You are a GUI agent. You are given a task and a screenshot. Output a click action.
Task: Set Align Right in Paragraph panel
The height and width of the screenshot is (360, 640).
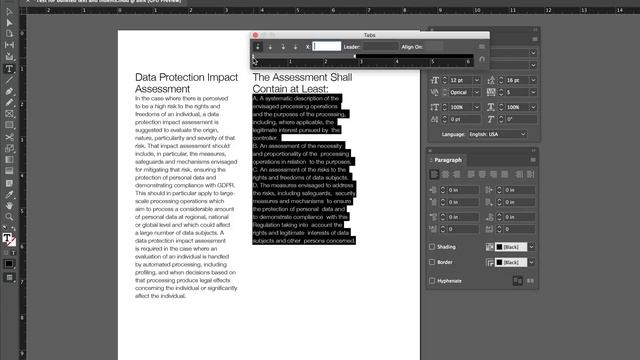(x=456, y=175)
